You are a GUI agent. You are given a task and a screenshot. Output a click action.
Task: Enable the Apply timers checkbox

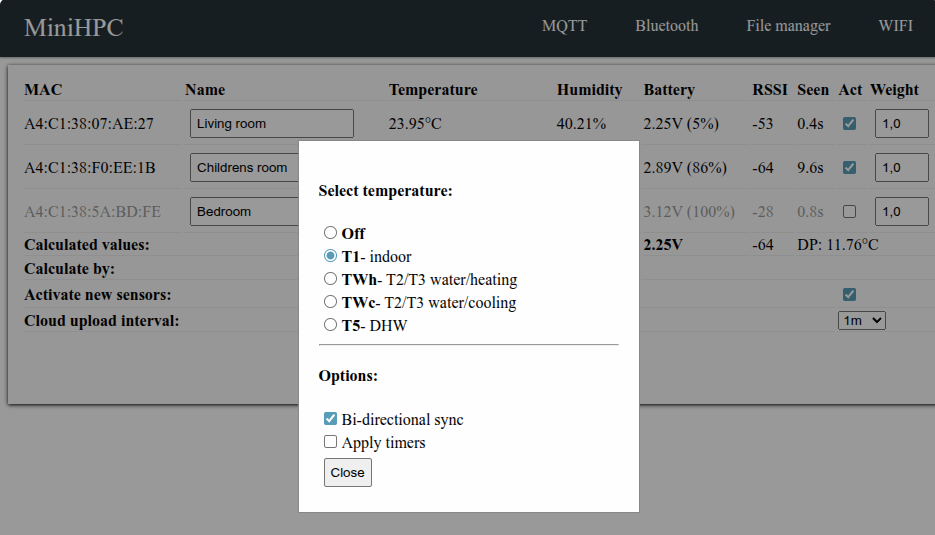coord(331,442)
